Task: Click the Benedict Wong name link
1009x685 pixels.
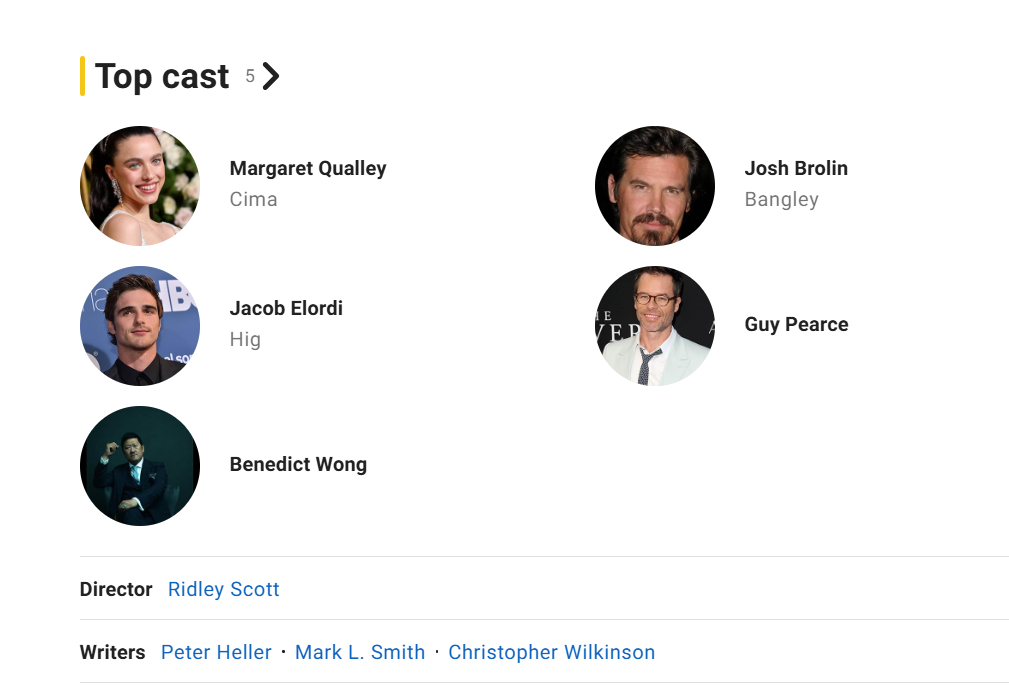Action: point(298,465)
